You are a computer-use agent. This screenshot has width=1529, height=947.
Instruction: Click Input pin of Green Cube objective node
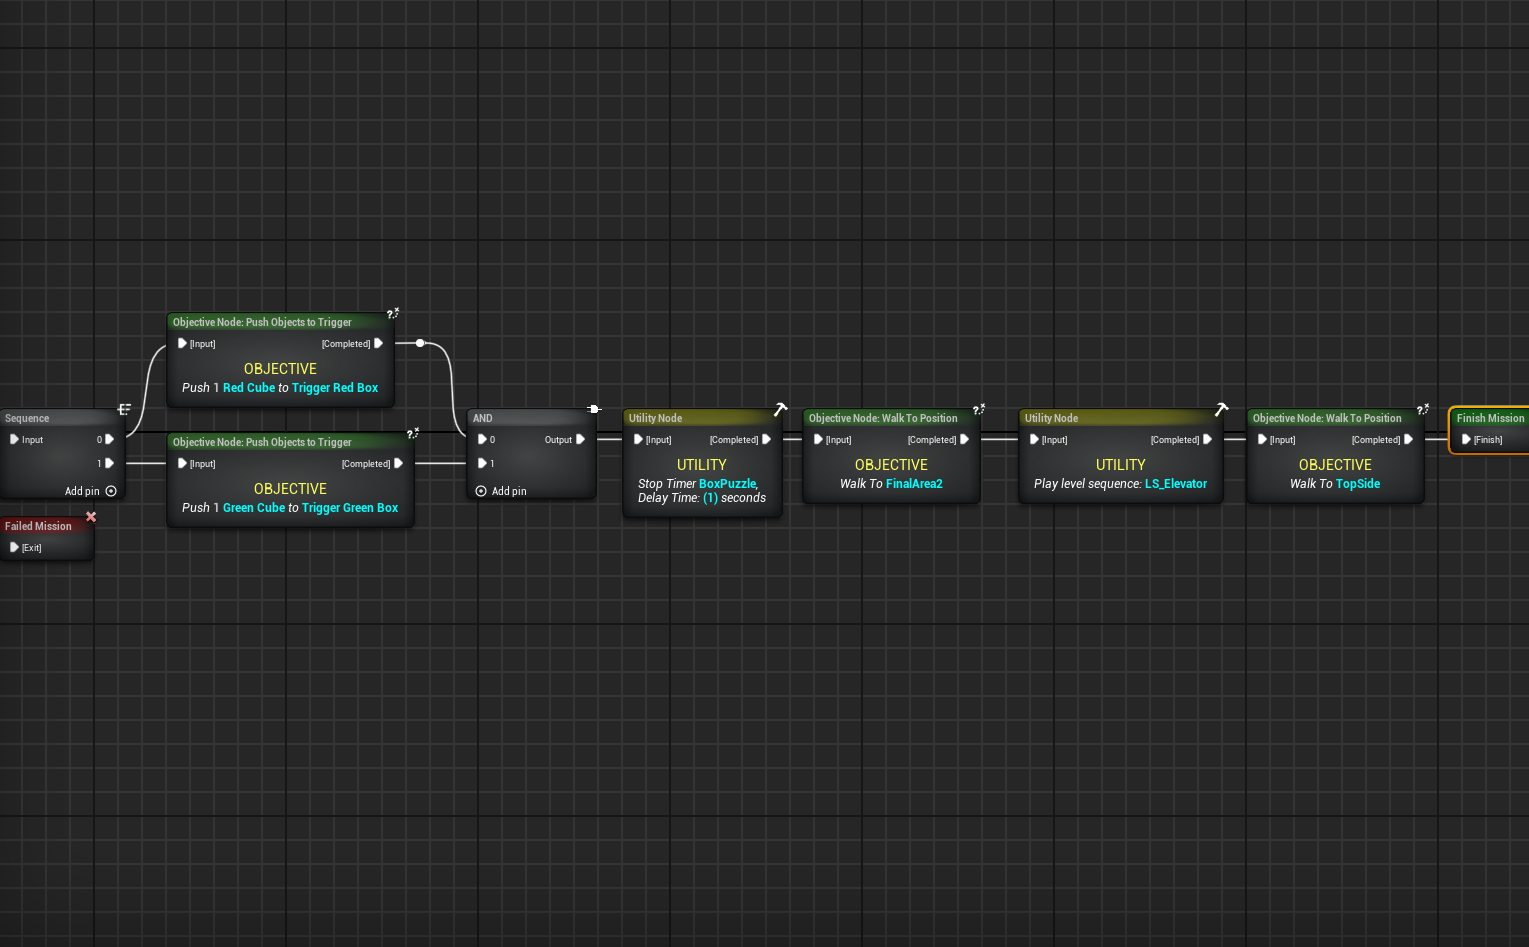(182, 463)
